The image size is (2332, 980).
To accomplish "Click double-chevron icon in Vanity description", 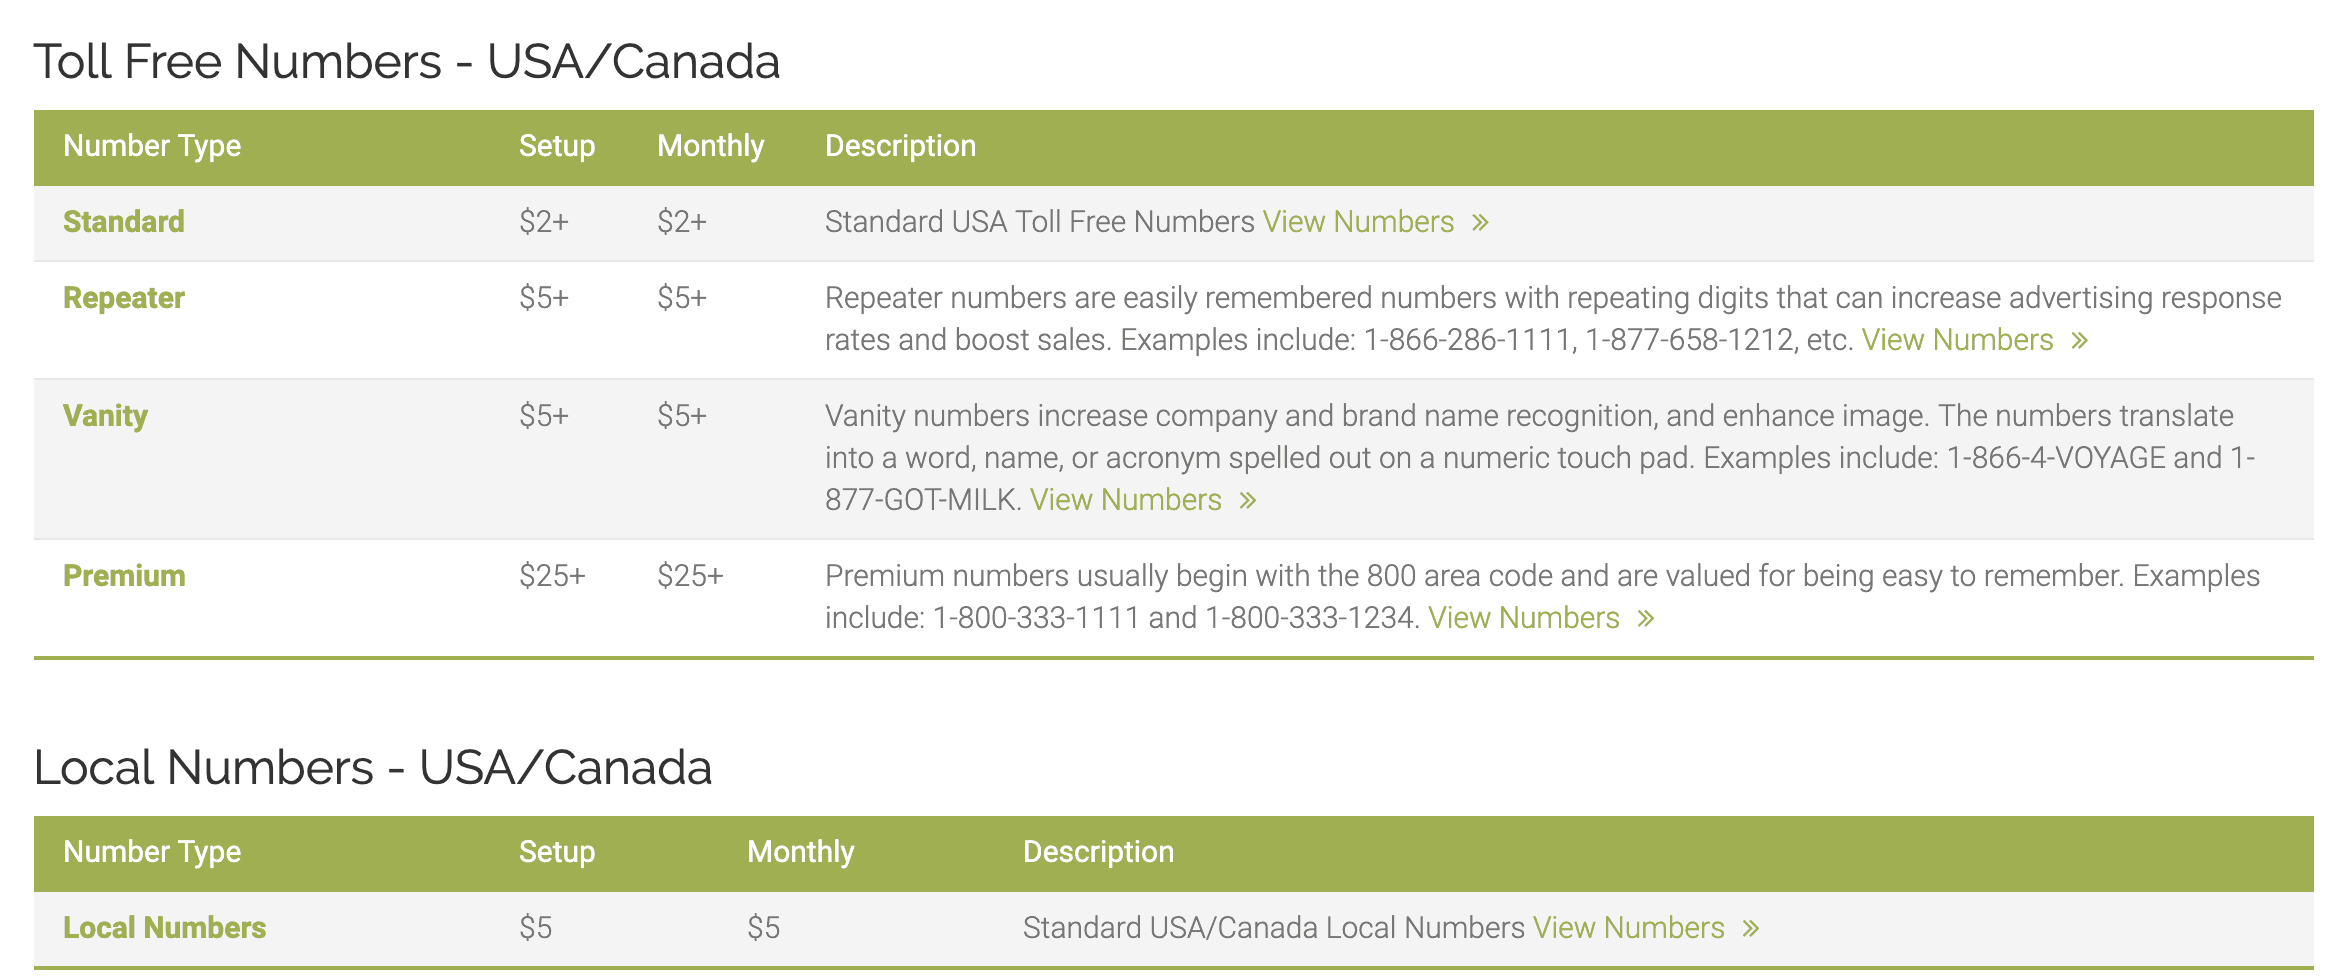I will pyautogui.click(x=1247, y=500).
